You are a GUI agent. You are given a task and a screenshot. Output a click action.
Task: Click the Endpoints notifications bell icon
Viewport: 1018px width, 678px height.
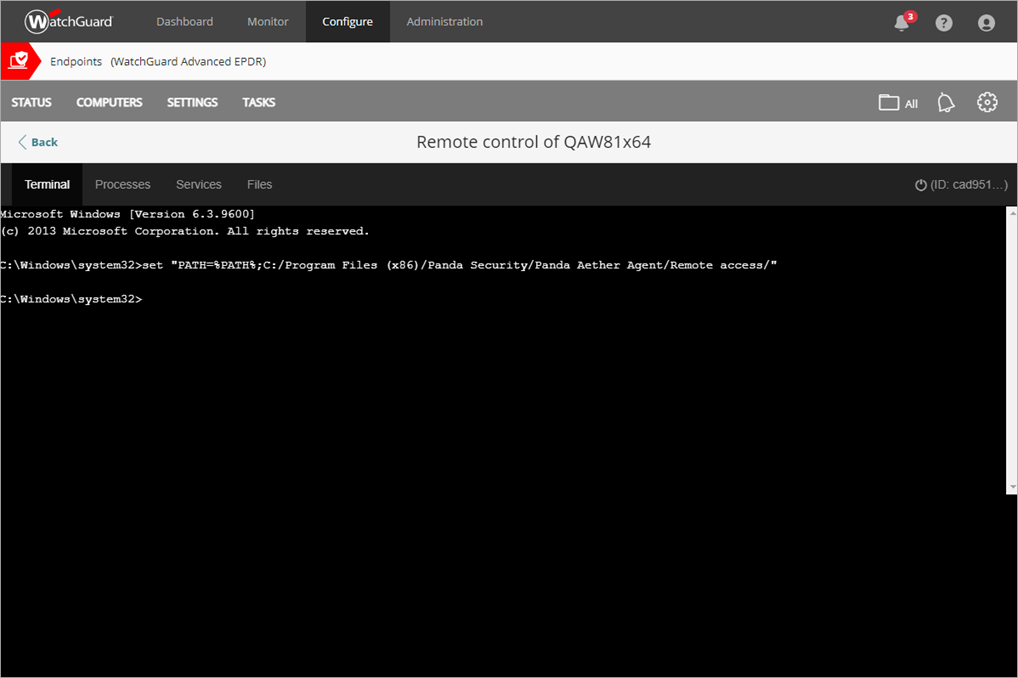click(x=945, y=101)
